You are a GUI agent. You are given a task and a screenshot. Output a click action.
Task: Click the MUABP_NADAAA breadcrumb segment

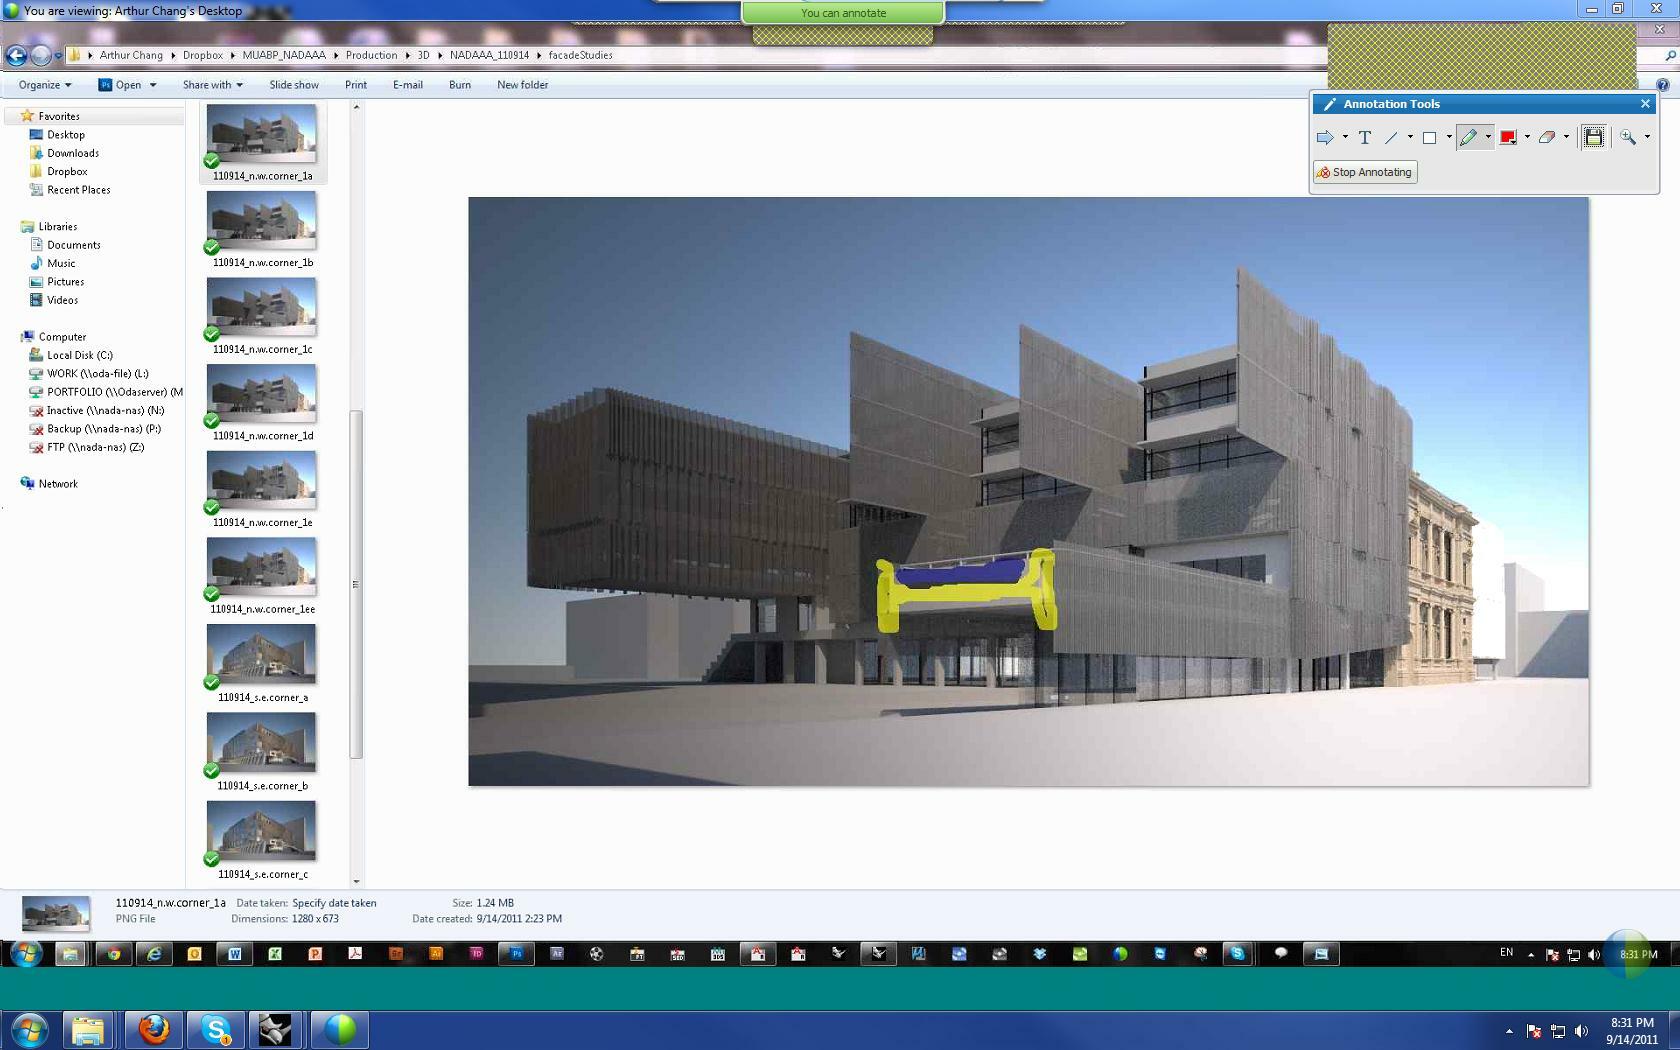tap(284, 55)
